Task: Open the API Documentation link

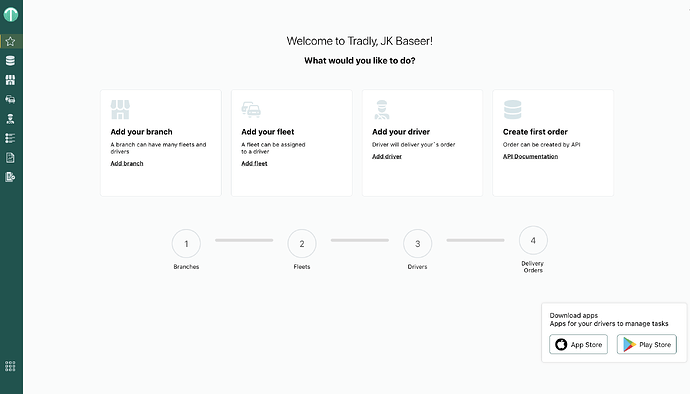Action: tap(530, 156)
